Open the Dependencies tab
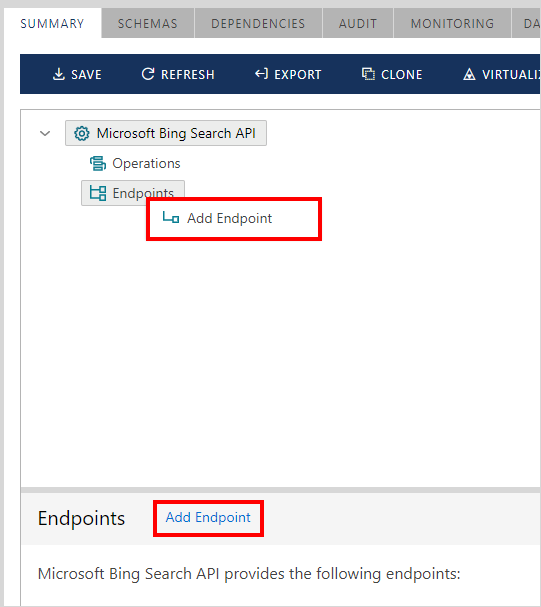This screenshot has height=607, width=541. coord(258,24)
